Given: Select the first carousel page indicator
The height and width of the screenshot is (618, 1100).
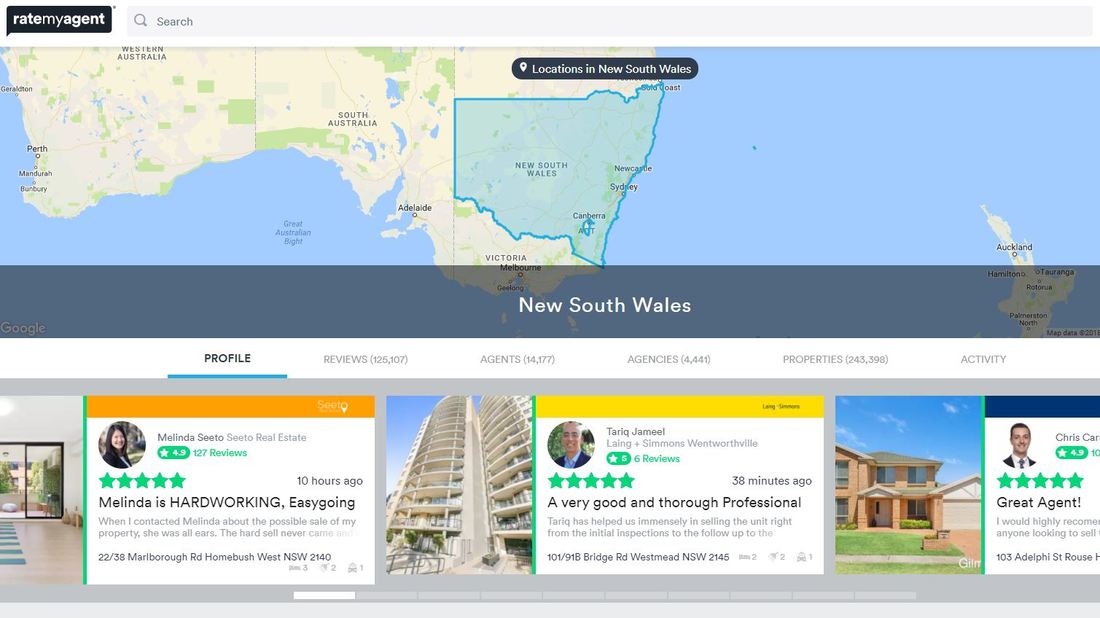Looking at the screenshot, I should (x=324, y=595).
